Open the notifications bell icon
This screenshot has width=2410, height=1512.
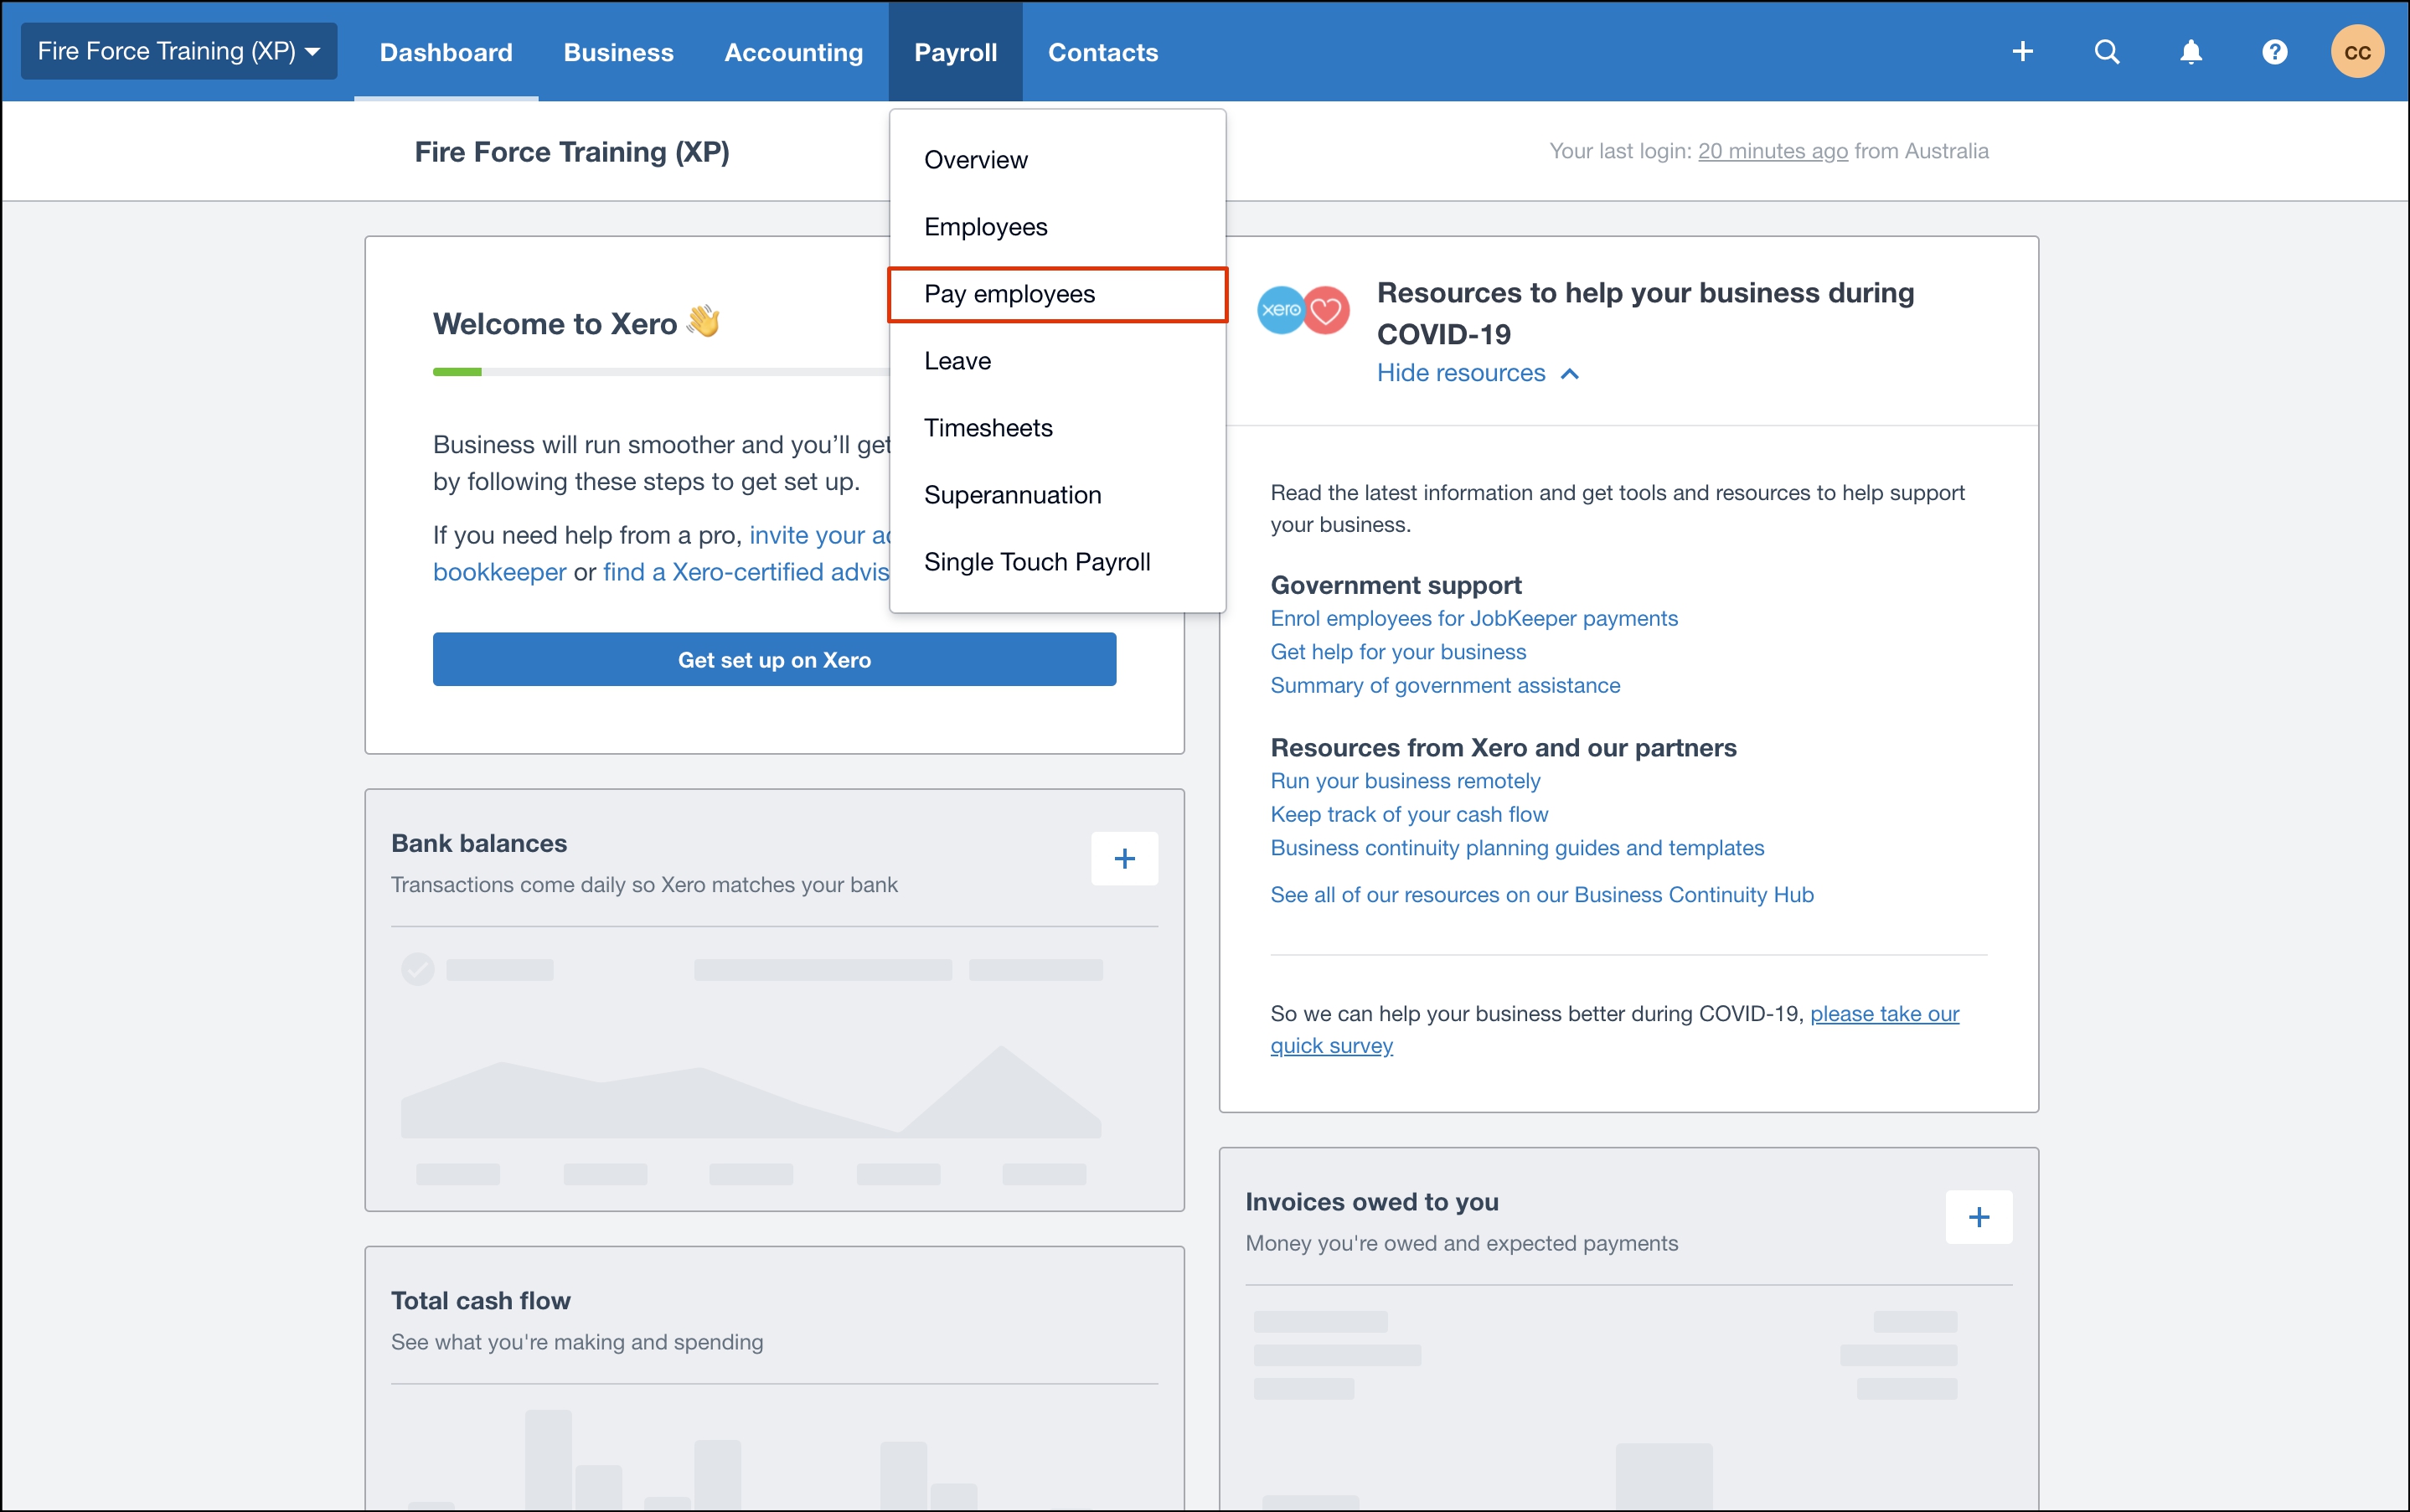tap(2190, 52)
